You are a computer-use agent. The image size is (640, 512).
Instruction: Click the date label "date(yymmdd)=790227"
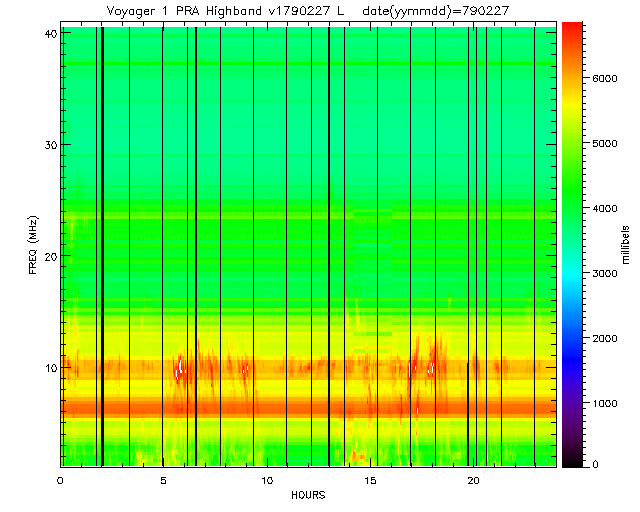coord(436,11)
